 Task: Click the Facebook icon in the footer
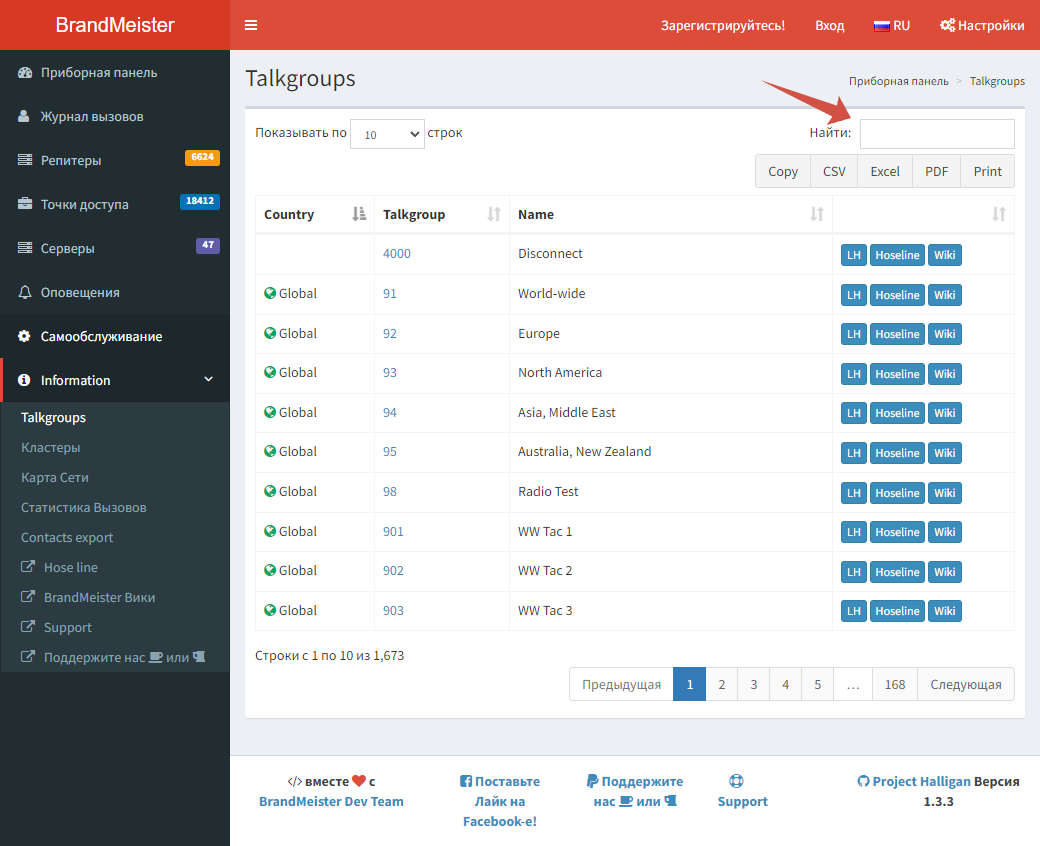(x=466, y=781)
